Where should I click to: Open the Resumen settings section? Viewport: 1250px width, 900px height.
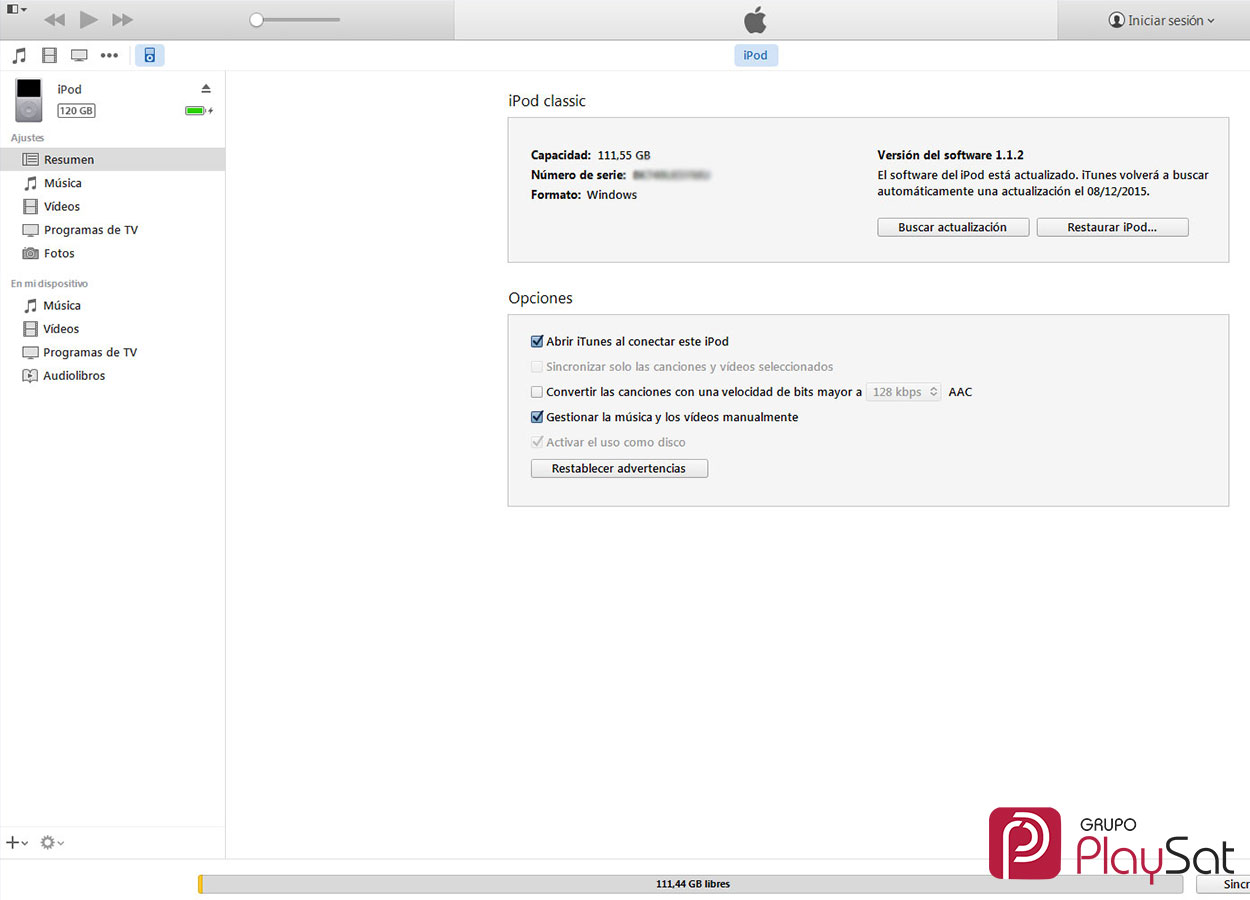[x=112, y=159]
